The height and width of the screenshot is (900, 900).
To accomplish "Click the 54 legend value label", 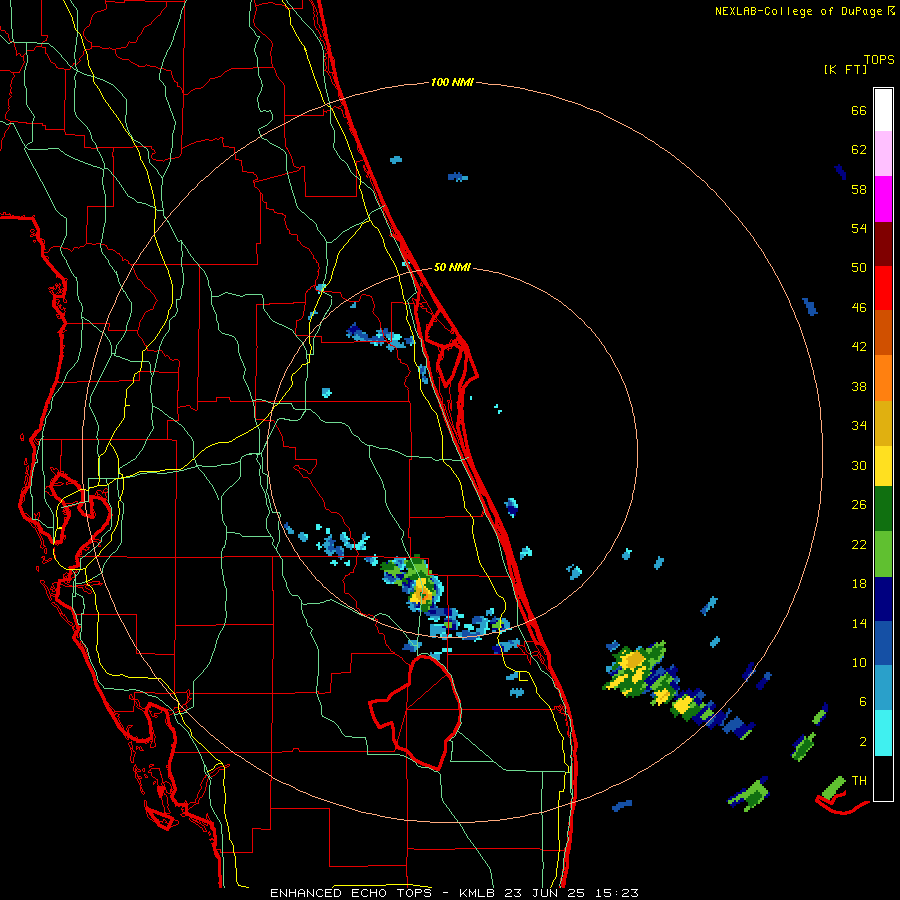I will click(x=859, y=228).
